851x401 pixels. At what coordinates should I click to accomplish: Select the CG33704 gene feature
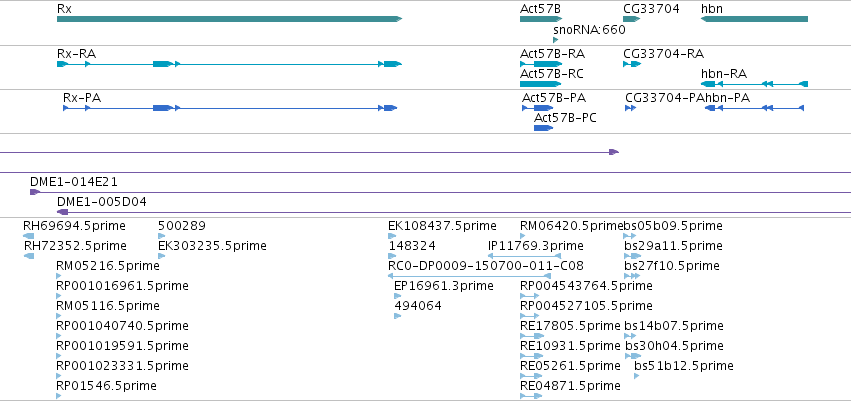pyautogui.click(x=632, y=19)
